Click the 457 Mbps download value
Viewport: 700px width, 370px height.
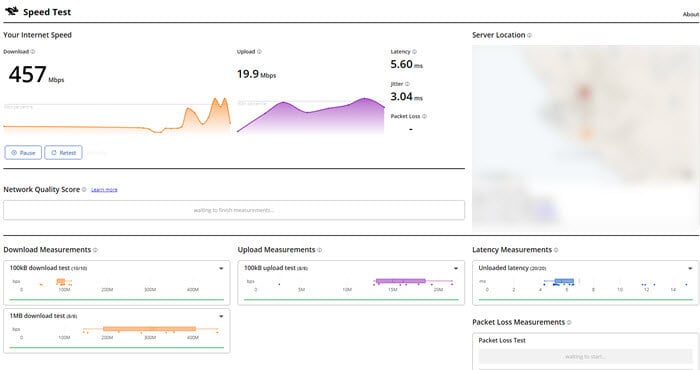(x=36, y=75)
